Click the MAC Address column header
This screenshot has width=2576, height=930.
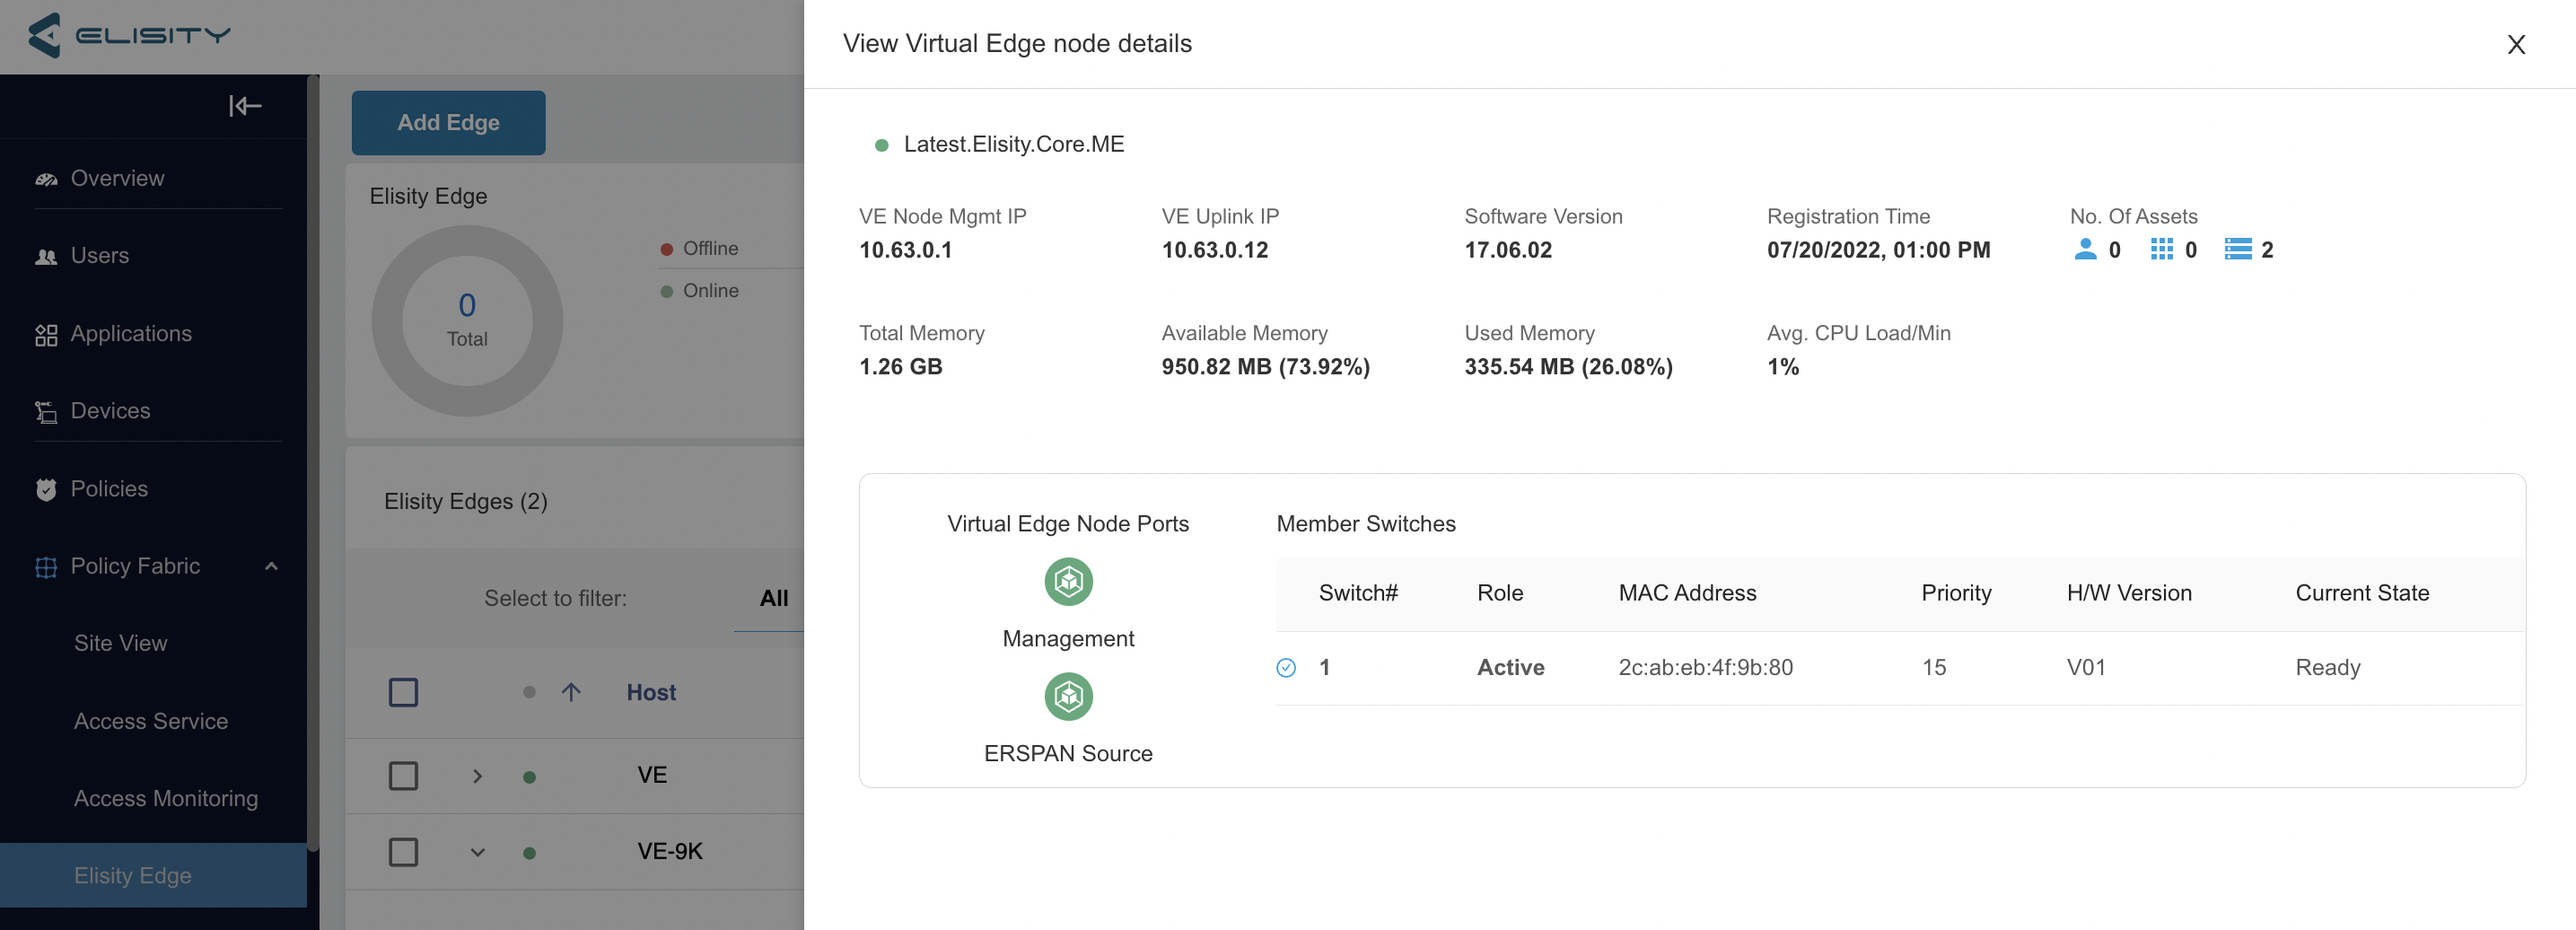[1687, 593]
